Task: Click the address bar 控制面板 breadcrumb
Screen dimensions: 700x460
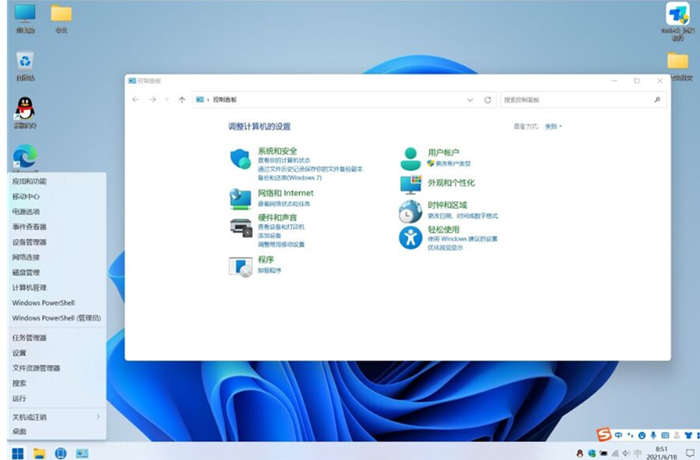Action: point(225,100)
